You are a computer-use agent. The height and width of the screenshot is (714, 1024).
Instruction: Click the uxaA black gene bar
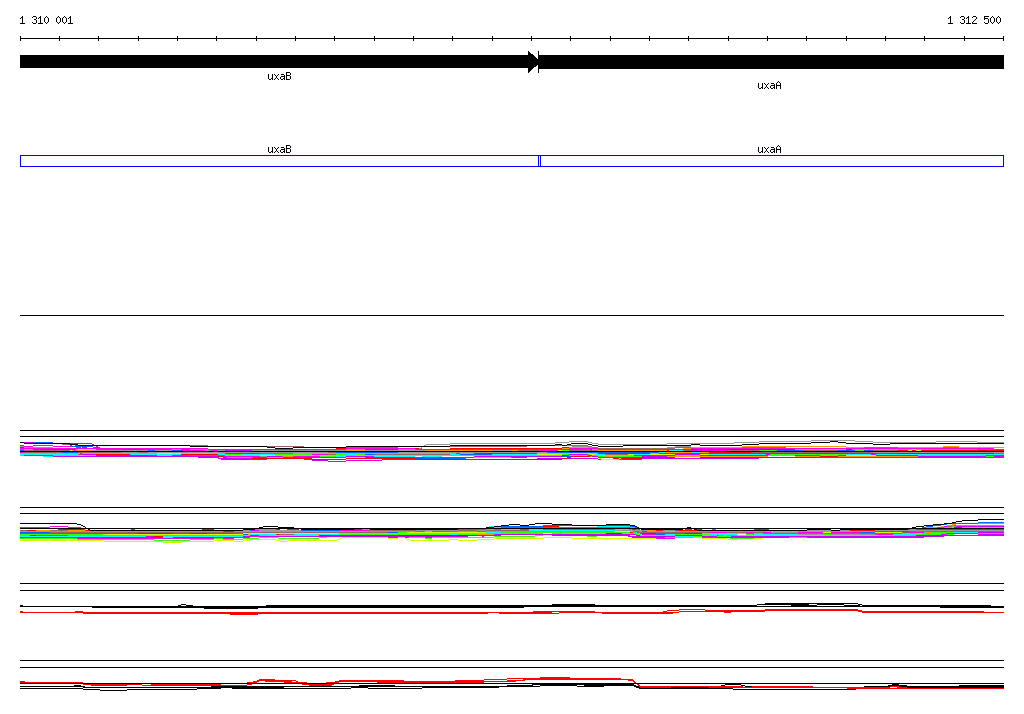coord(771,62)
